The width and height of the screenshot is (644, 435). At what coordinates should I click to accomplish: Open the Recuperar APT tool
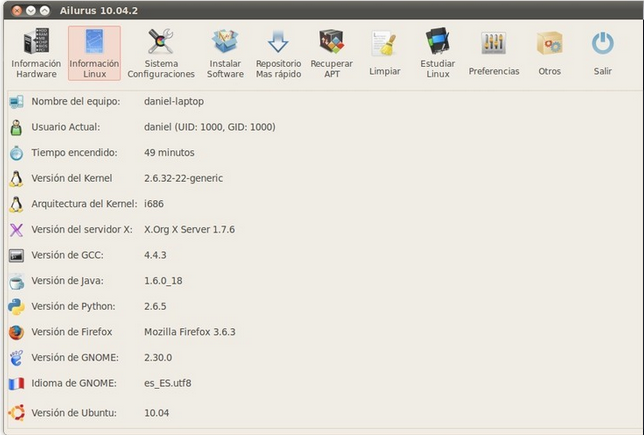point(331,53)
